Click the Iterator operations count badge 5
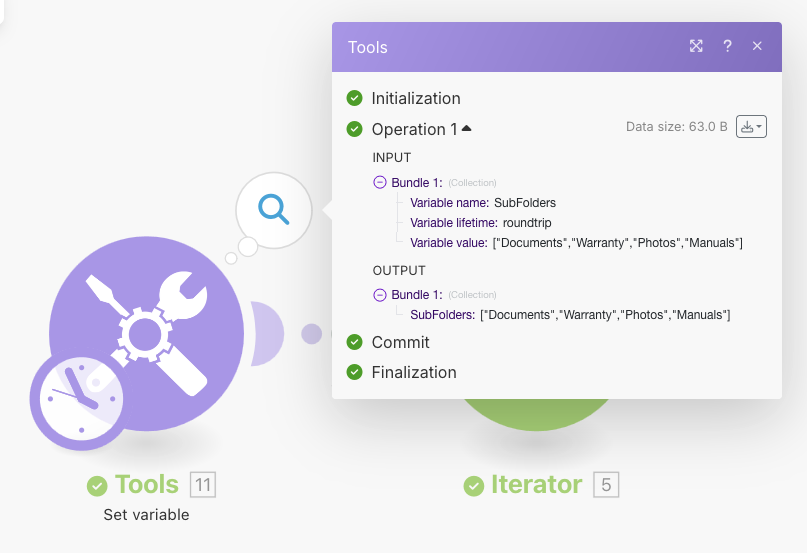This screenshot has width=807, height=553. point(606,485)
